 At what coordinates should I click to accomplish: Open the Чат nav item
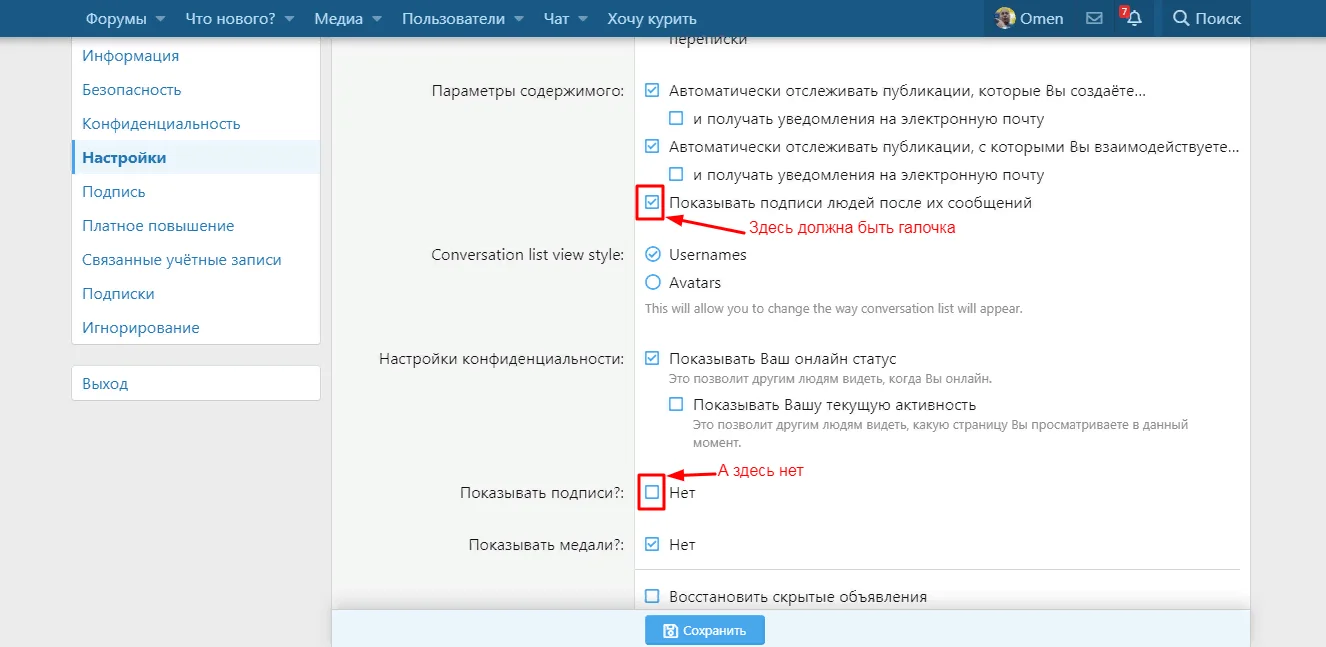coord(556,19)
